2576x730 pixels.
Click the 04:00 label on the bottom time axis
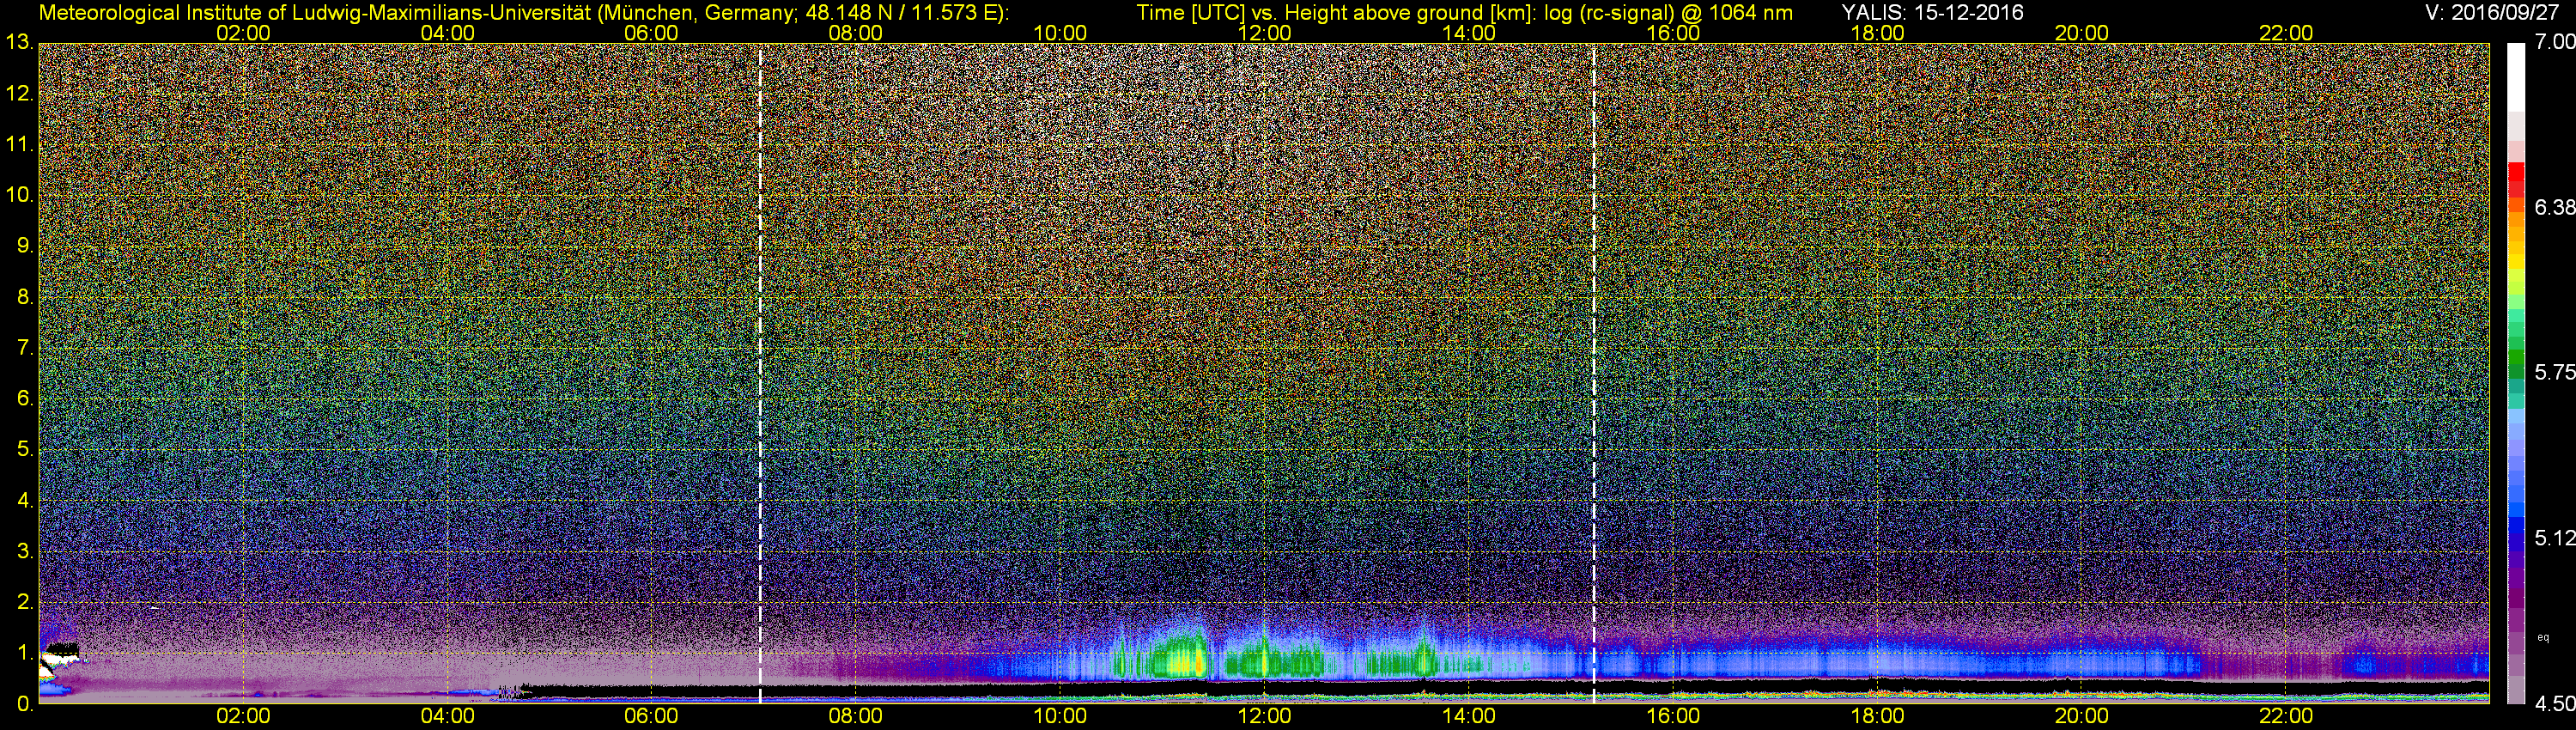tap(447, 716)
